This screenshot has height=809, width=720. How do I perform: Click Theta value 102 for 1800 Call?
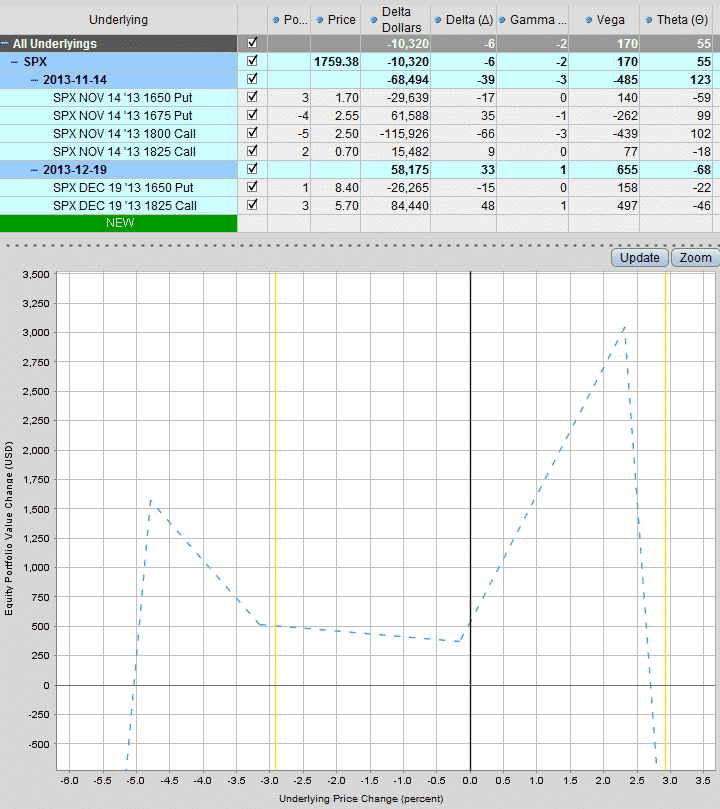700,134
